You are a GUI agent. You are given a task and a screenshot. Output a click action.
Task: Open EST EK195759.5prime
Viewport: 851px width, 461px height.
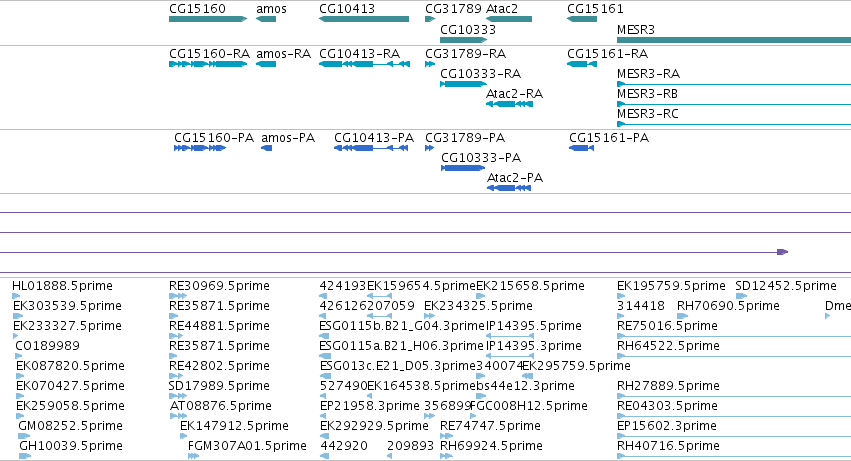(x=671, y=286)
